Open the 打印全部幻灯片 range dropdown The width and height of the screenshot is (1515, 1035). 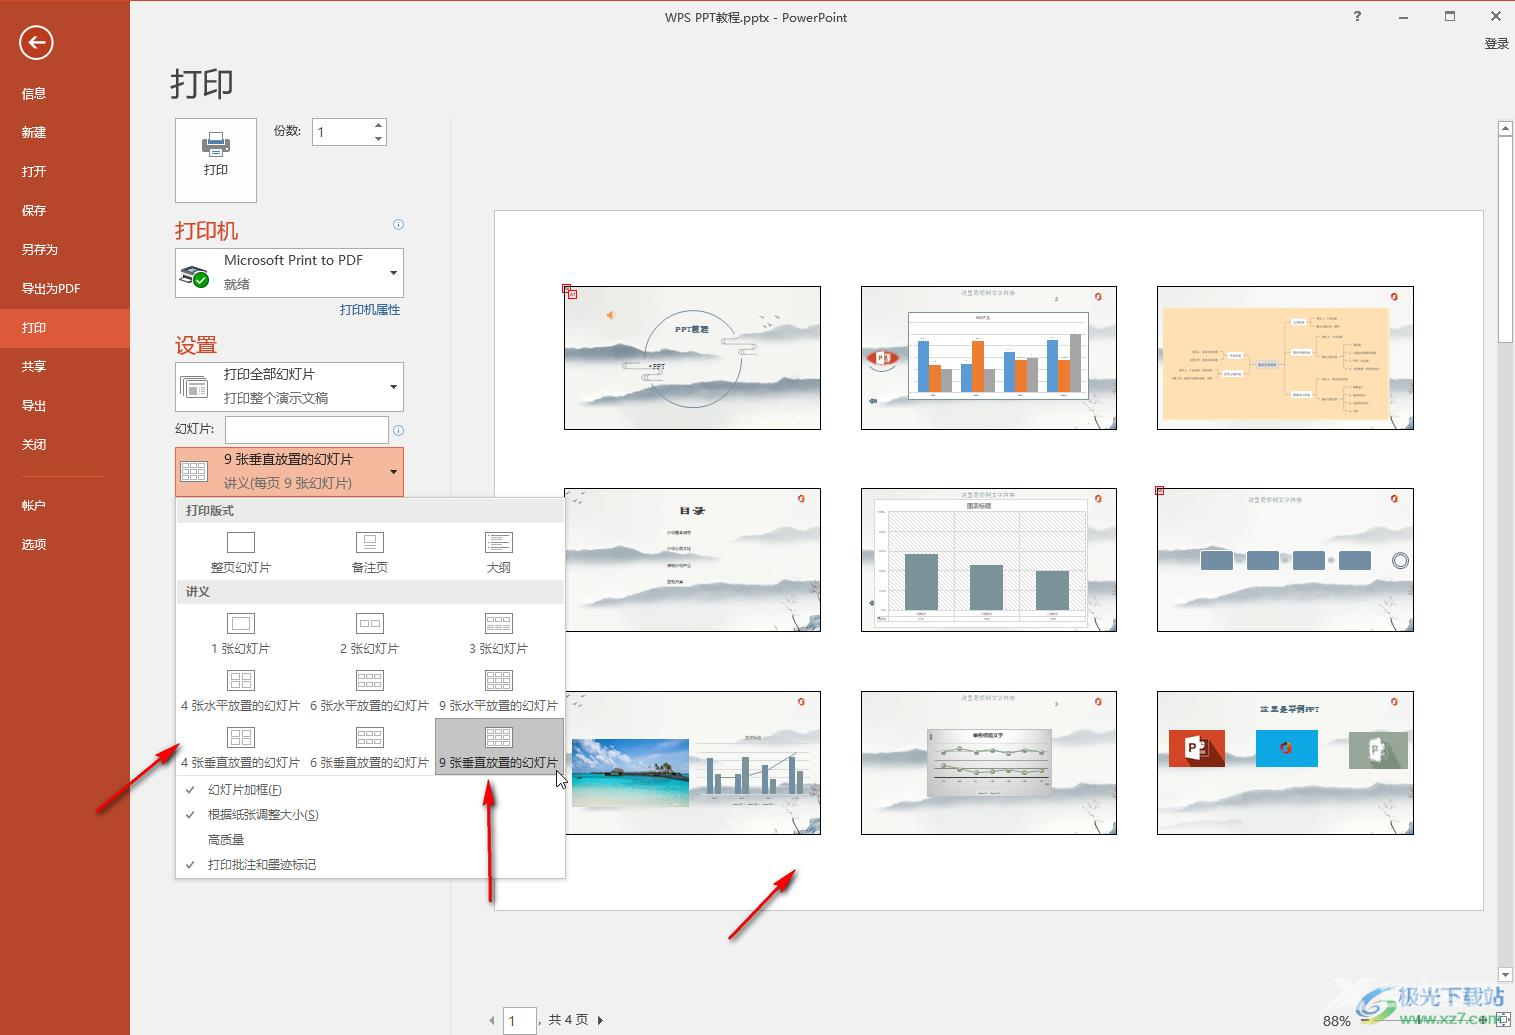pyautogui.click(x=289, y=386)
